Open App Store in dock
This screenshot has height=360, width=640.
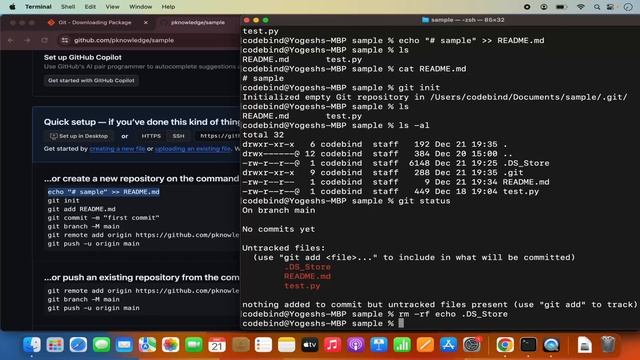448,345
